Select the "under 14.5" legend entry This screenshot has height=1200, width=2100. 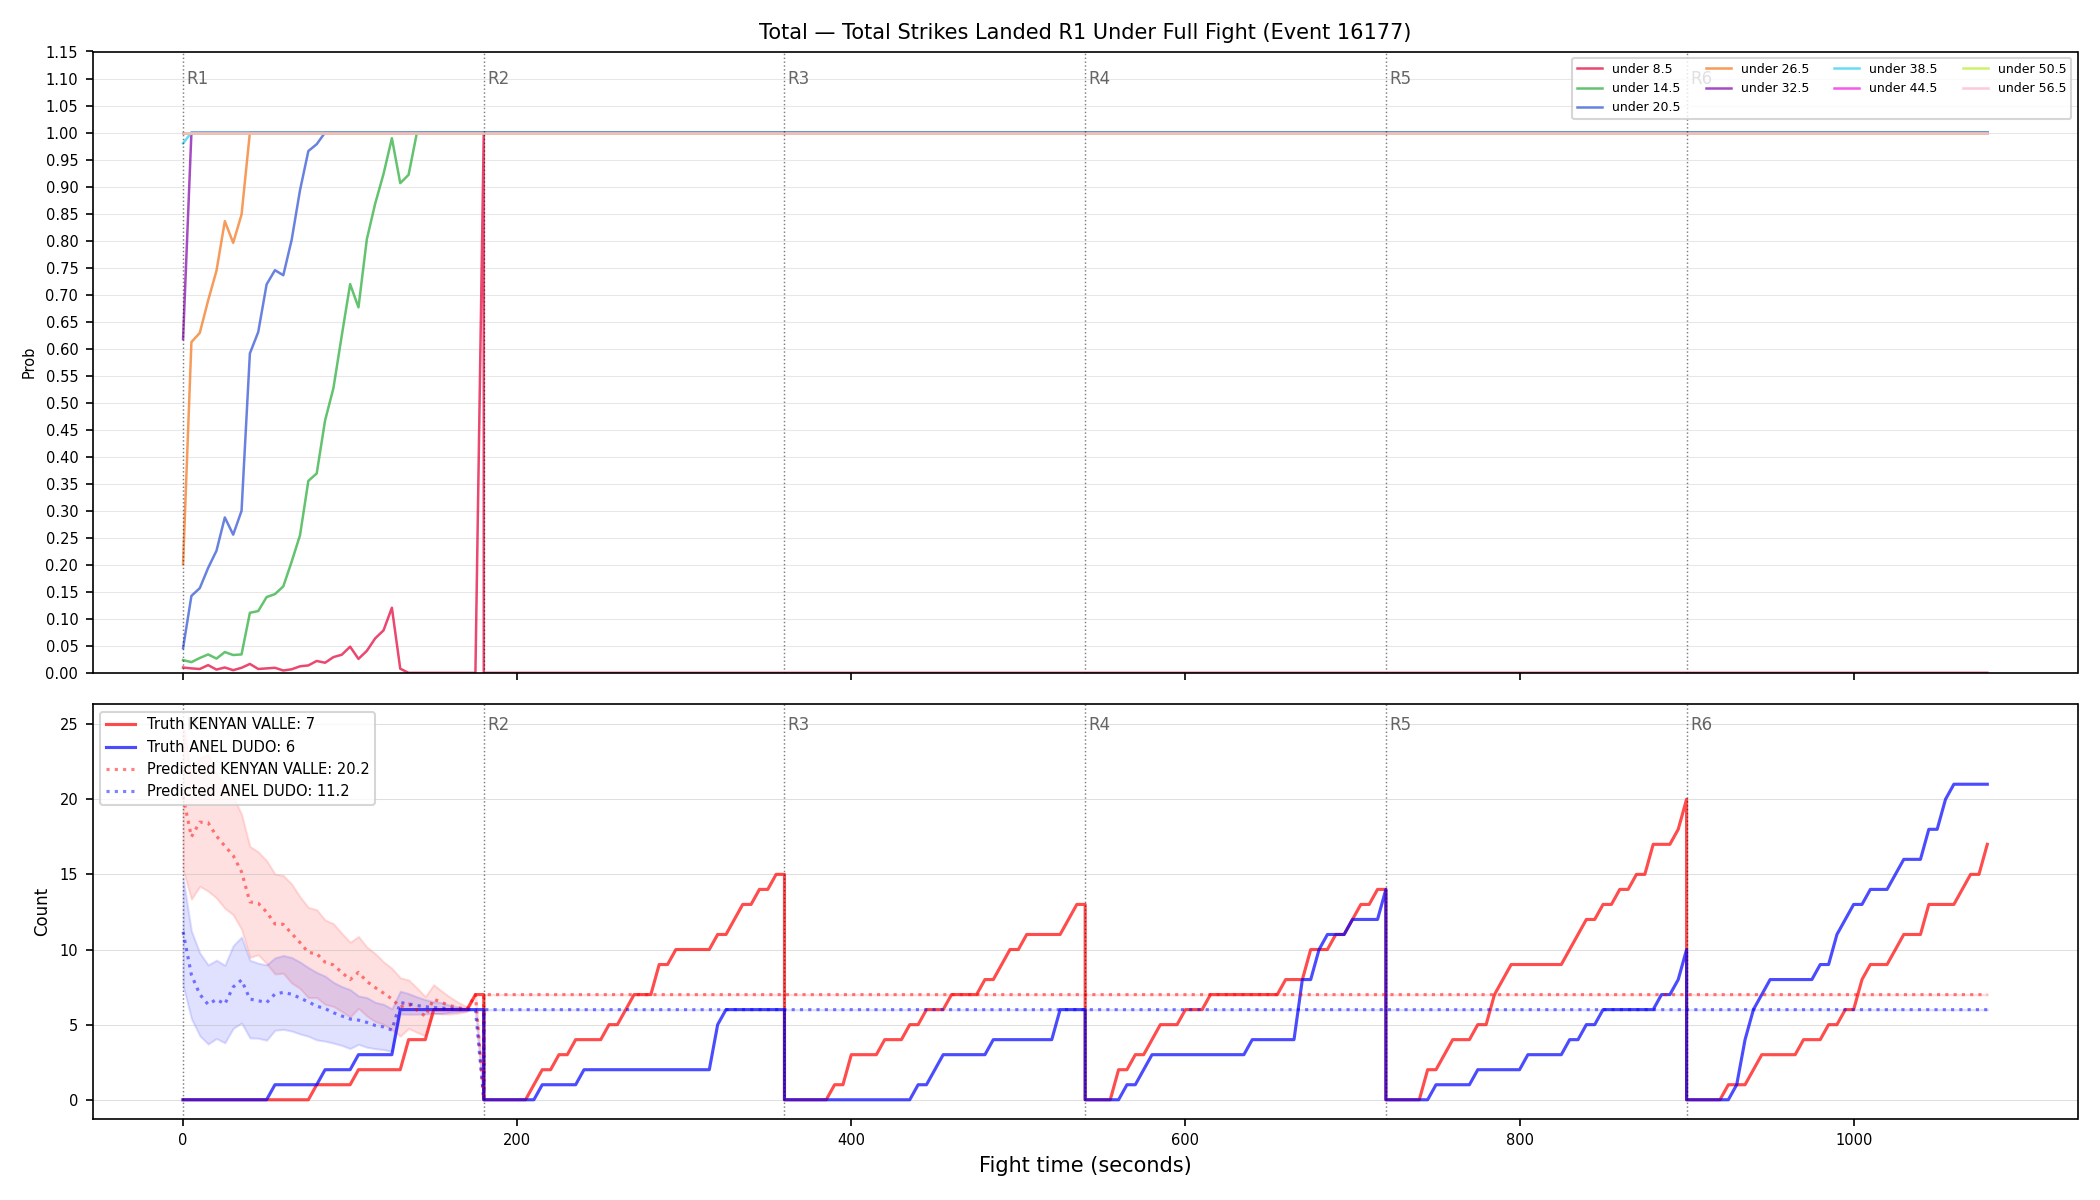1628,88
